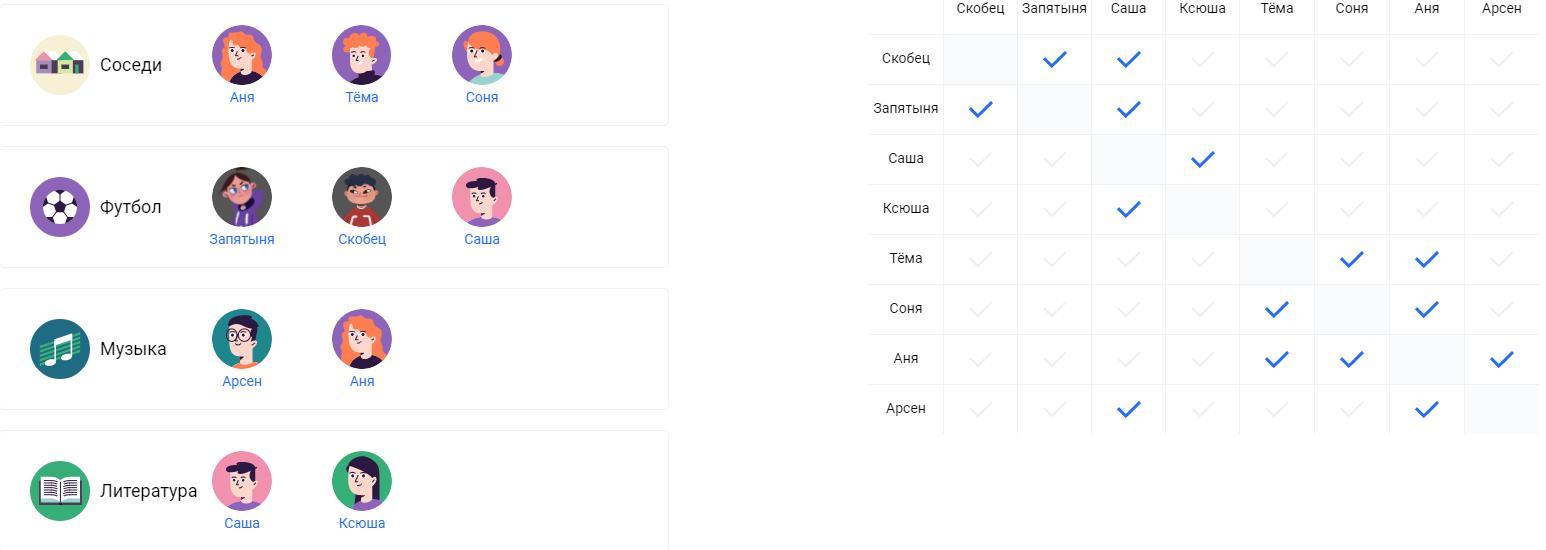This screenshot has width=1546, height=550.
Task: Click the Музыка notes group icon
Action: [x=60, y=349]
